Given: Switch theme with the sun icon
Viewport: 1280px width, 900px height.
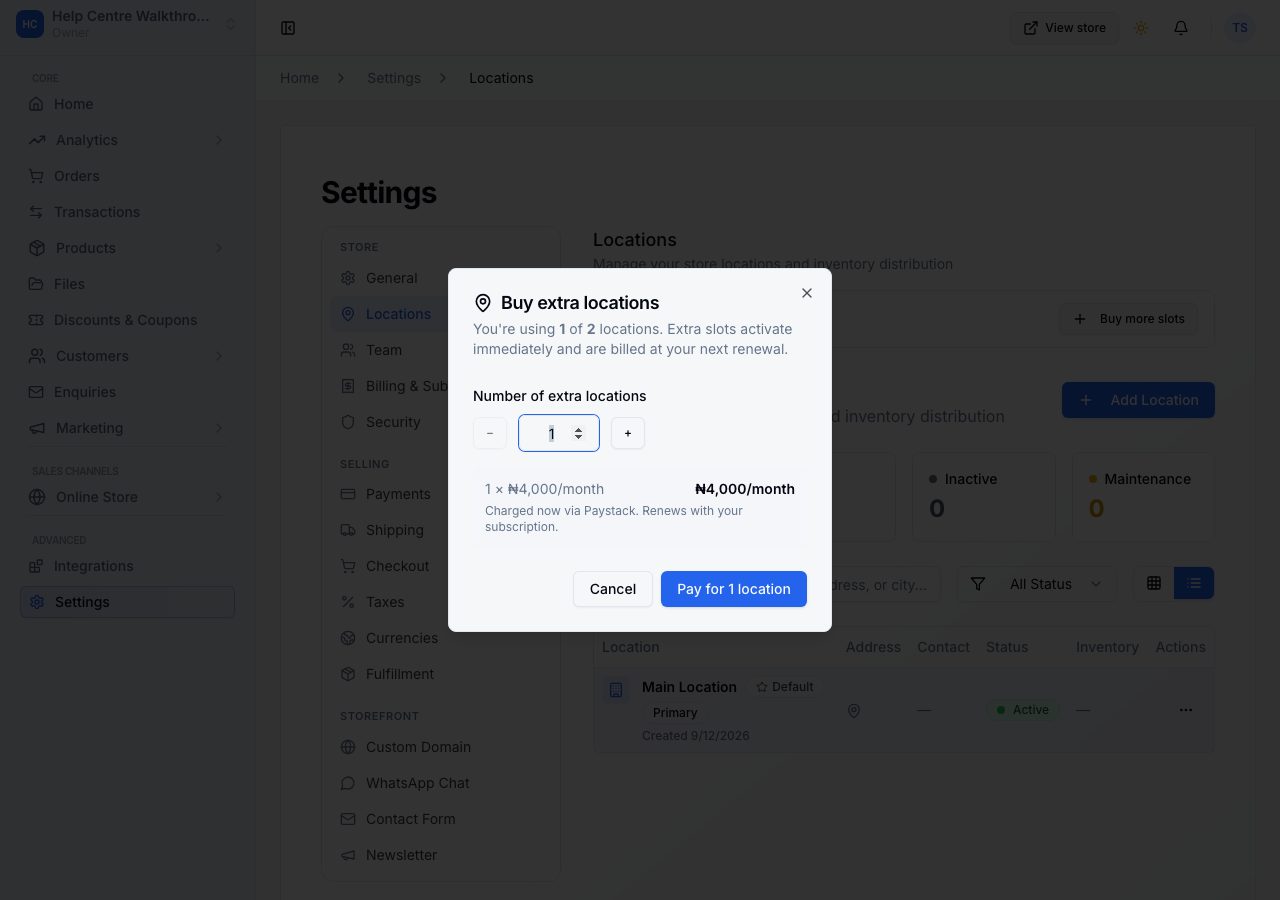Looking at the screenshot, I should pyautogui.click(x=1141, y=28).
